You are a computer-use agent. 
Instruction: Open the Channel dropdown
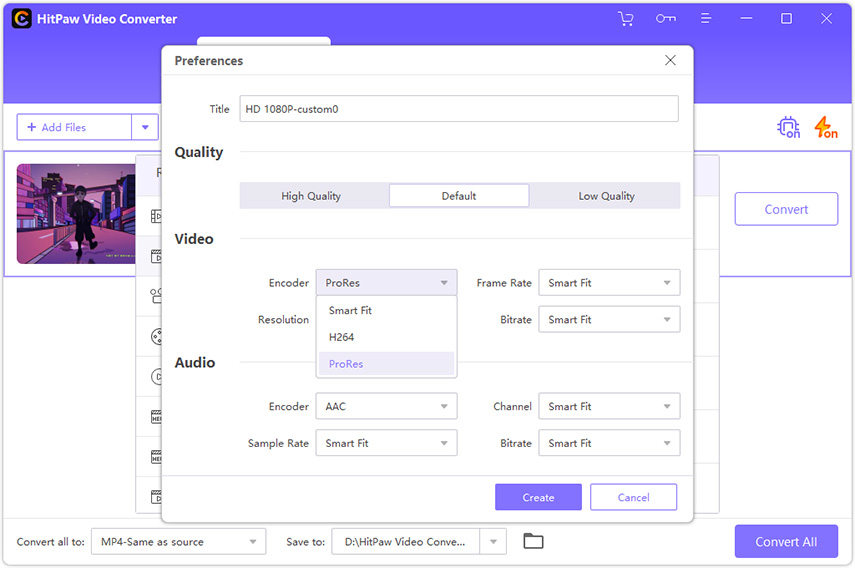tap(609, 406)
